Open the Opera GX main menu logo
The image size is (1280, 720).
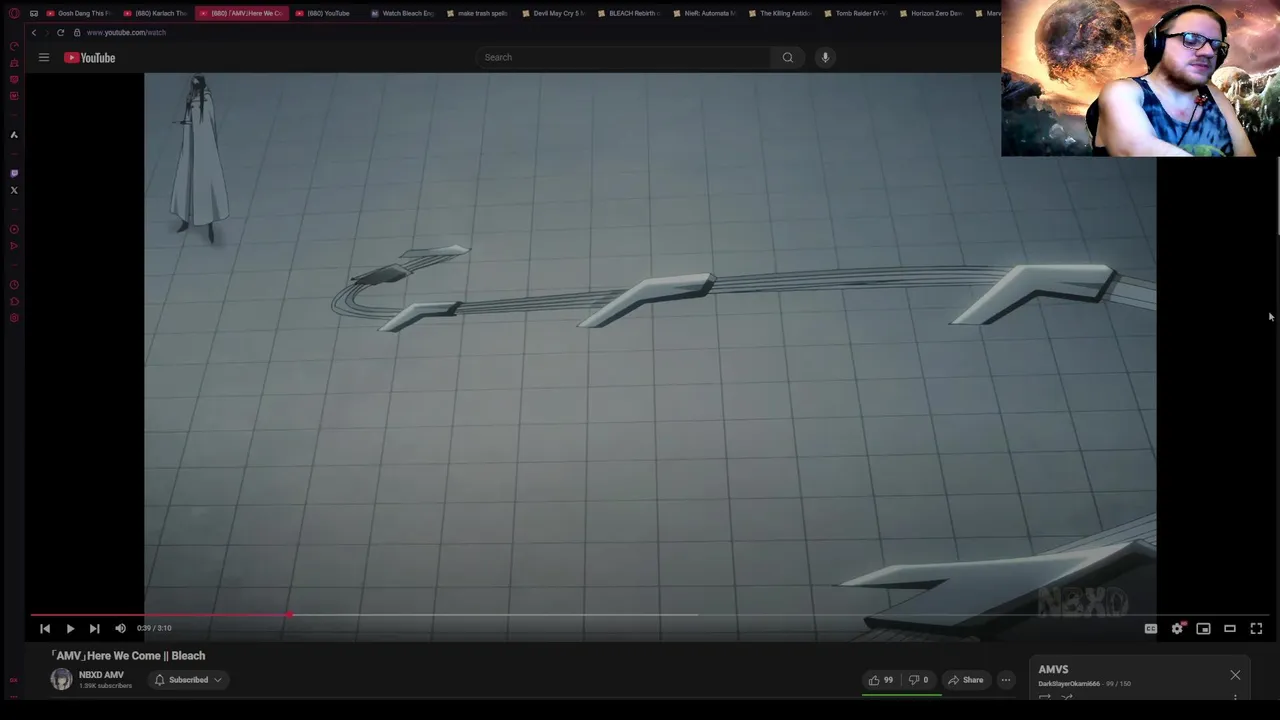click(x=14, y=13)
